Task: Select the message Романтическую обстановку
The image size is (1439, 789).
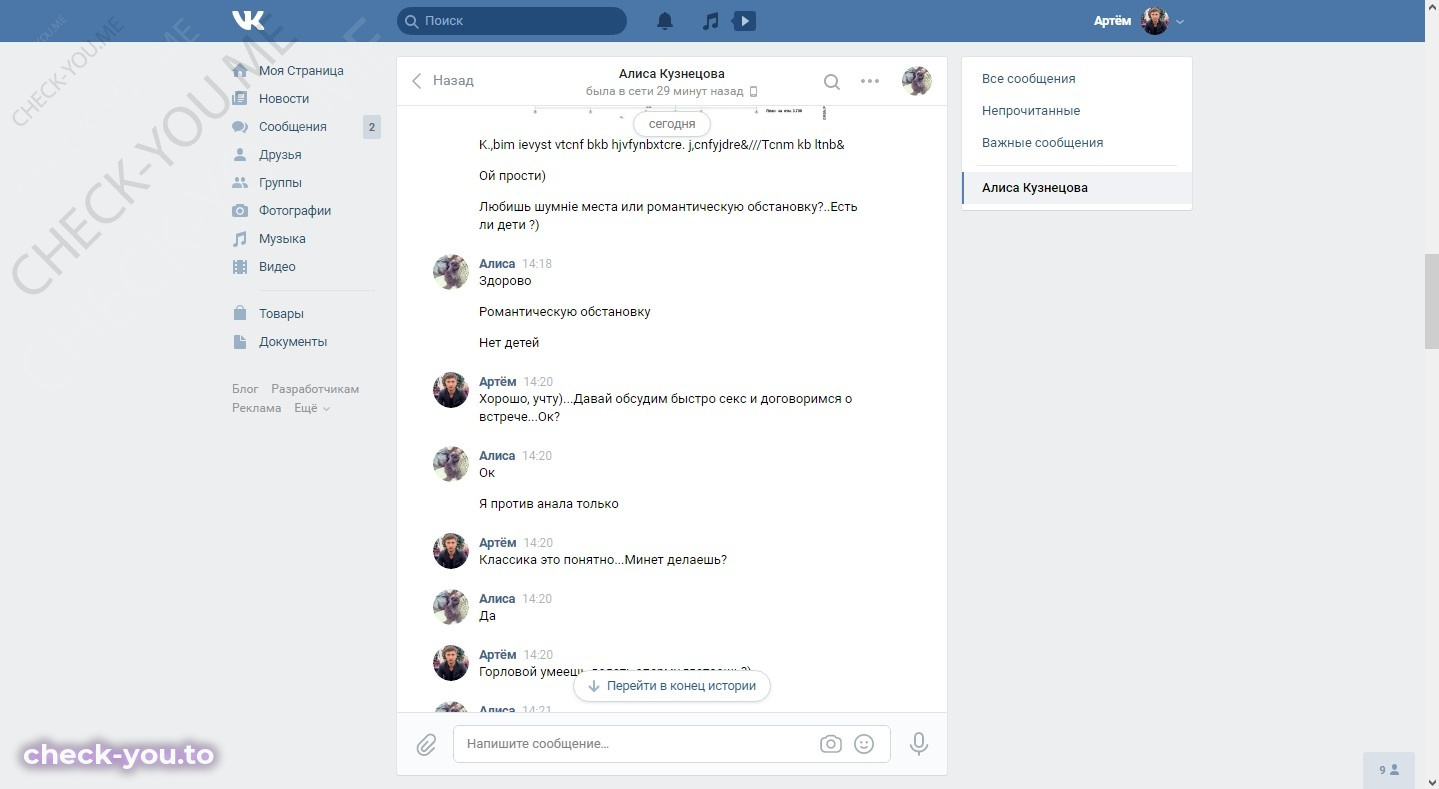Action: 565,312
